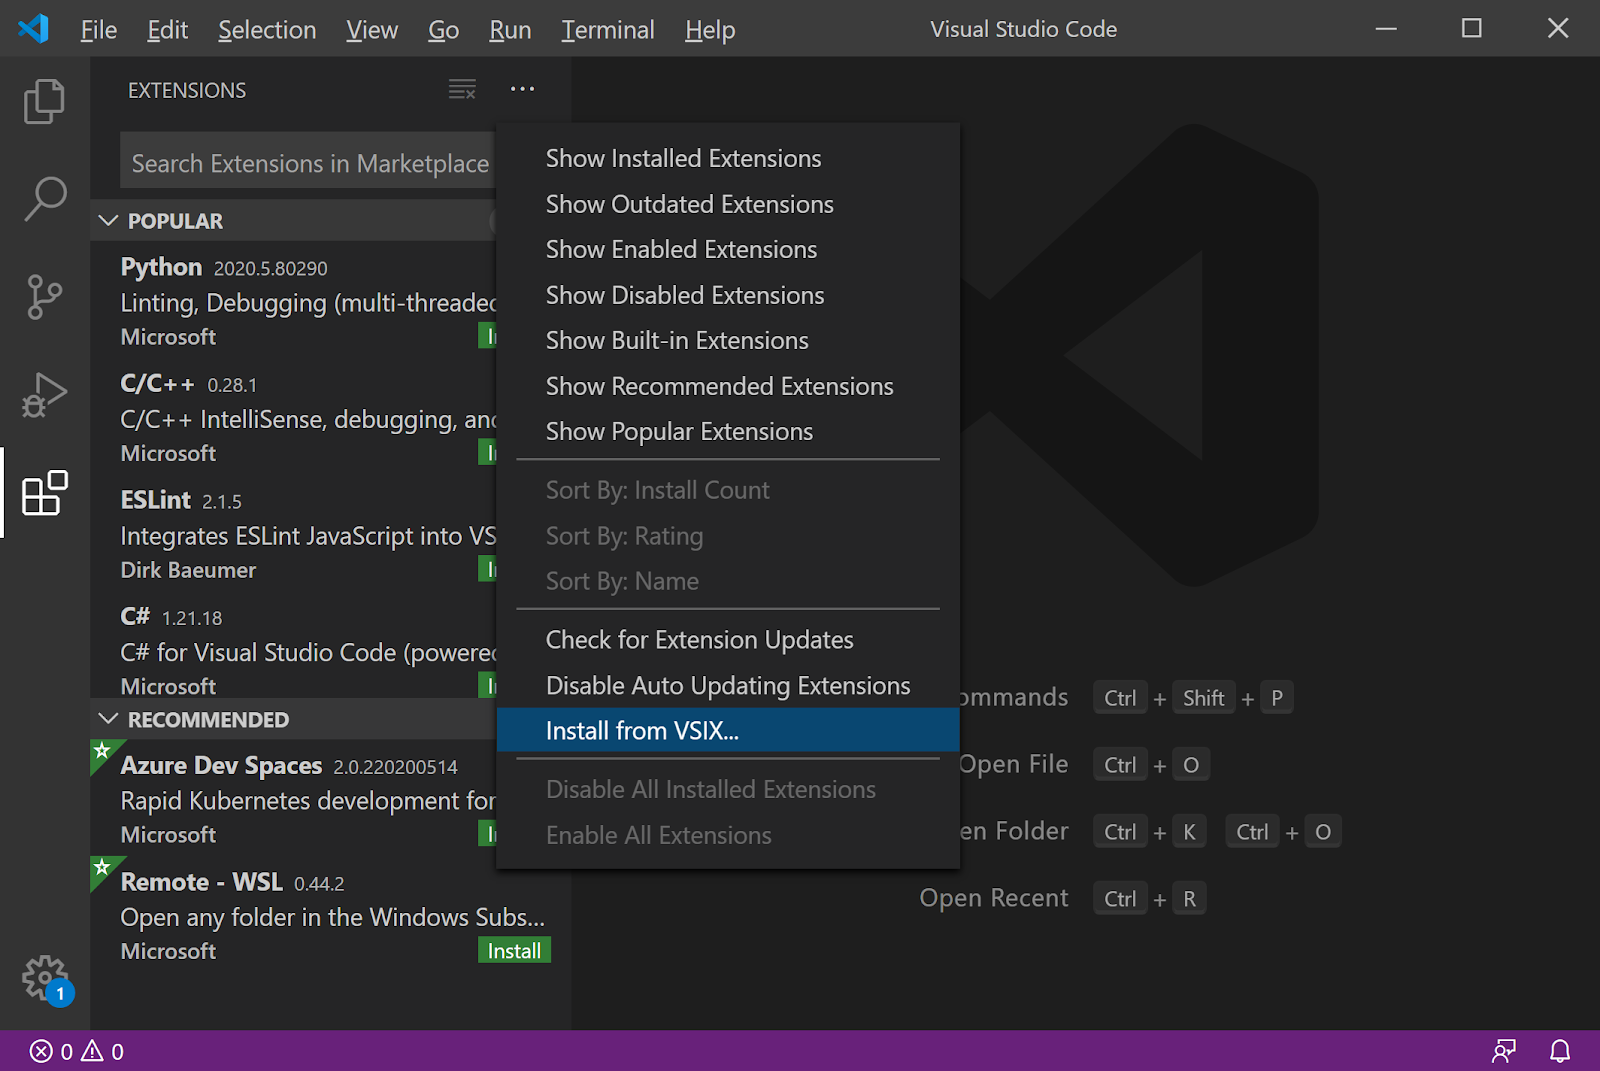The width and height of the screenshot is (1600, 1071).
Task: Choose Show Built-in Extensions
Action: point(728,341)
